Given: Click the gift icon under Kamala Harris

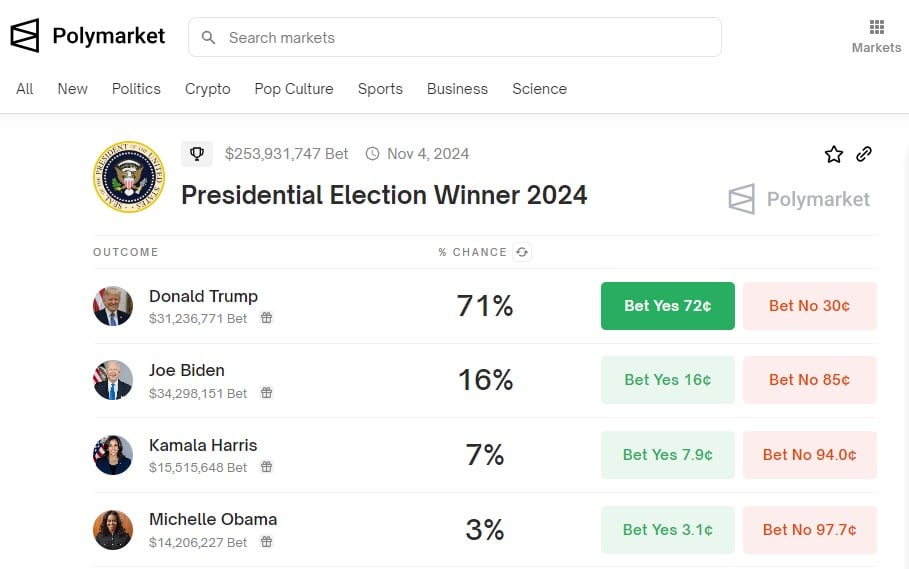Looking at the screenshot, I should pos(266,467).
